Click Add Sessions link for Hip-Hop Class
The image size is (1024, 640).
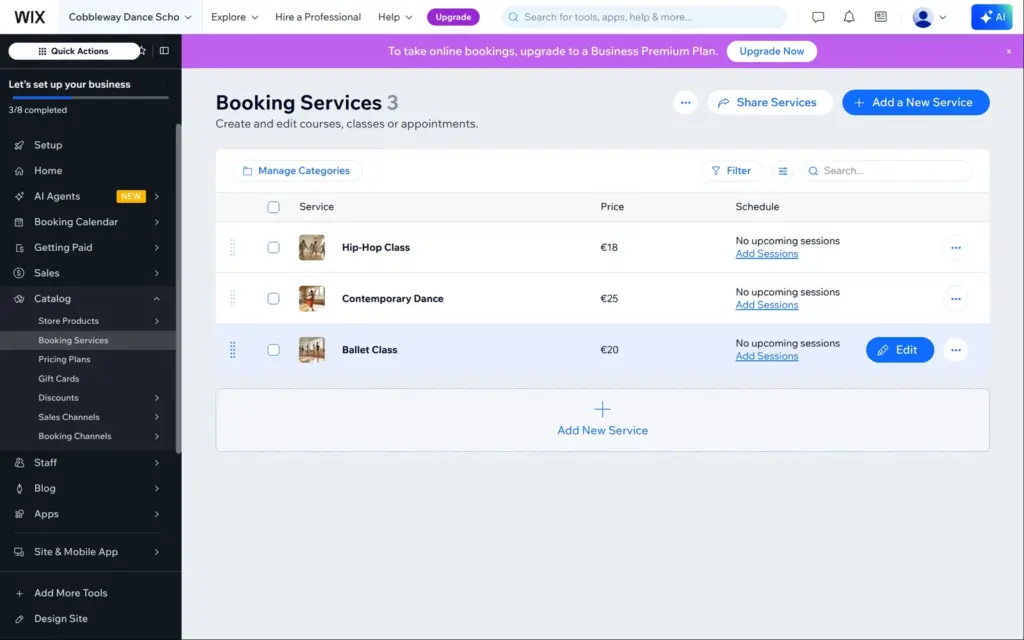(x=767, y=254)
